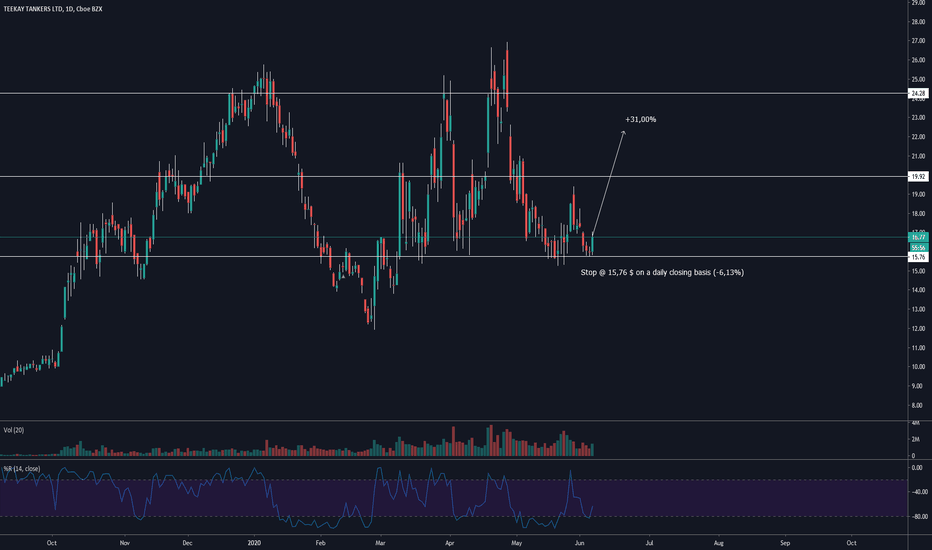The image size is (932, 550).
Task: Click the Dec label on time axis
Action: [x=187, y=543]
